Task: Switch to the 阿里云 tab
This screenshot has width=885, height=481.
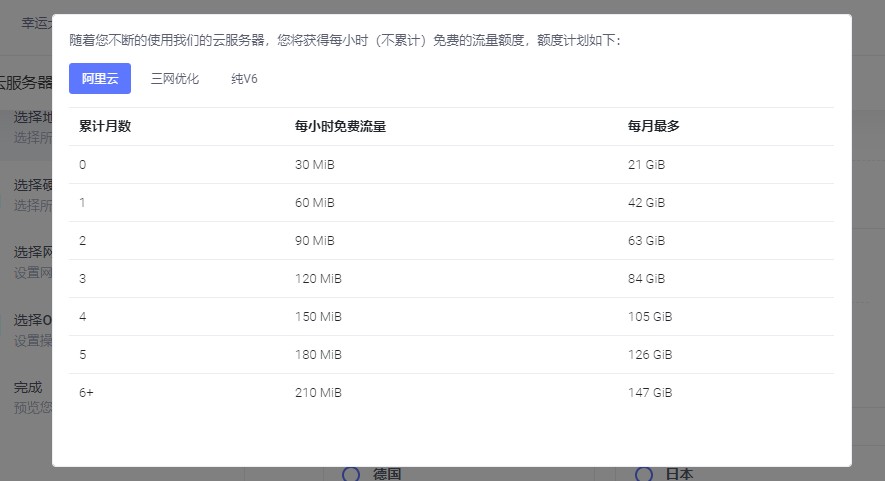Action: pyautogui.click(x=100, y=78)
